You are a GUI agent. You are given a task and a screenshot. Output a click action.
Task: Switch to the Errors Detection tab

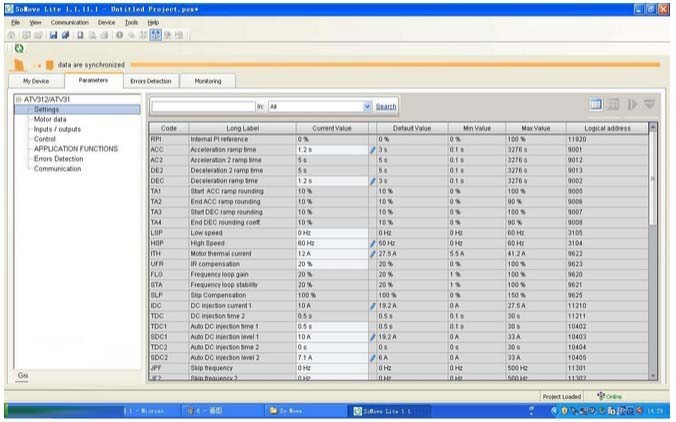click(151, 81)
